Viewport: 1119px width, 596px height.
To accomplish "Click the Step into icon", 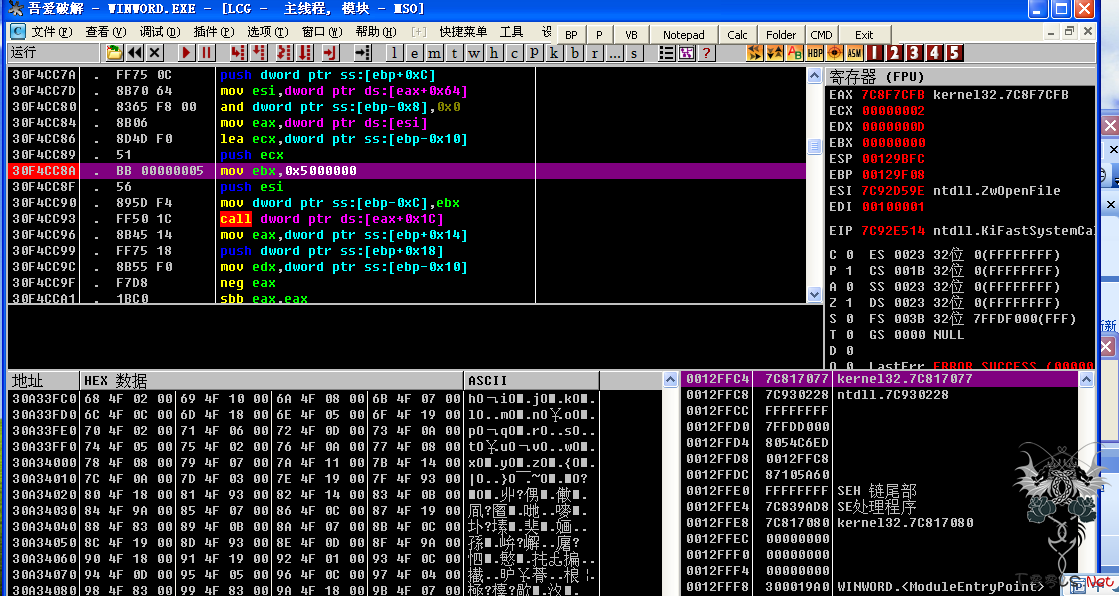I will tap(238, 53).
